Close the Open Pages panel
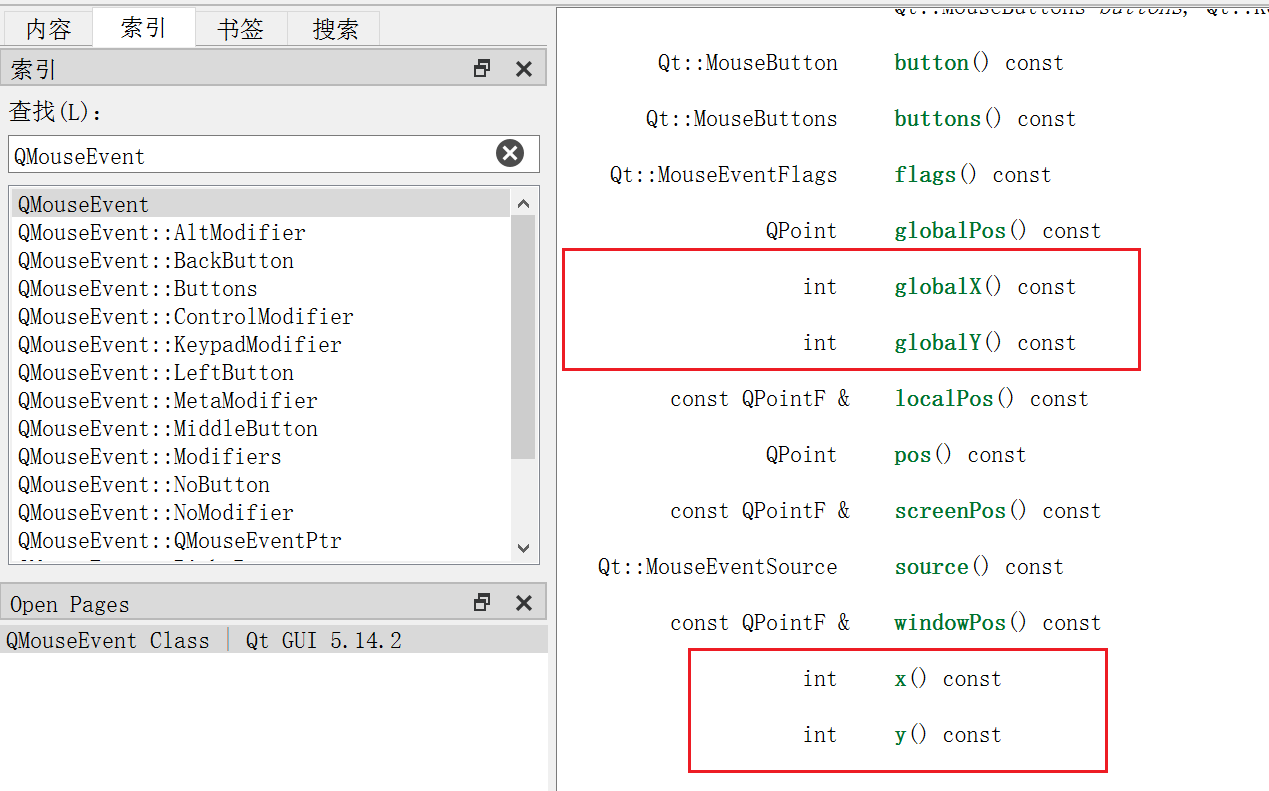This screenshot has height=791, width=1269. click(523, 602)
